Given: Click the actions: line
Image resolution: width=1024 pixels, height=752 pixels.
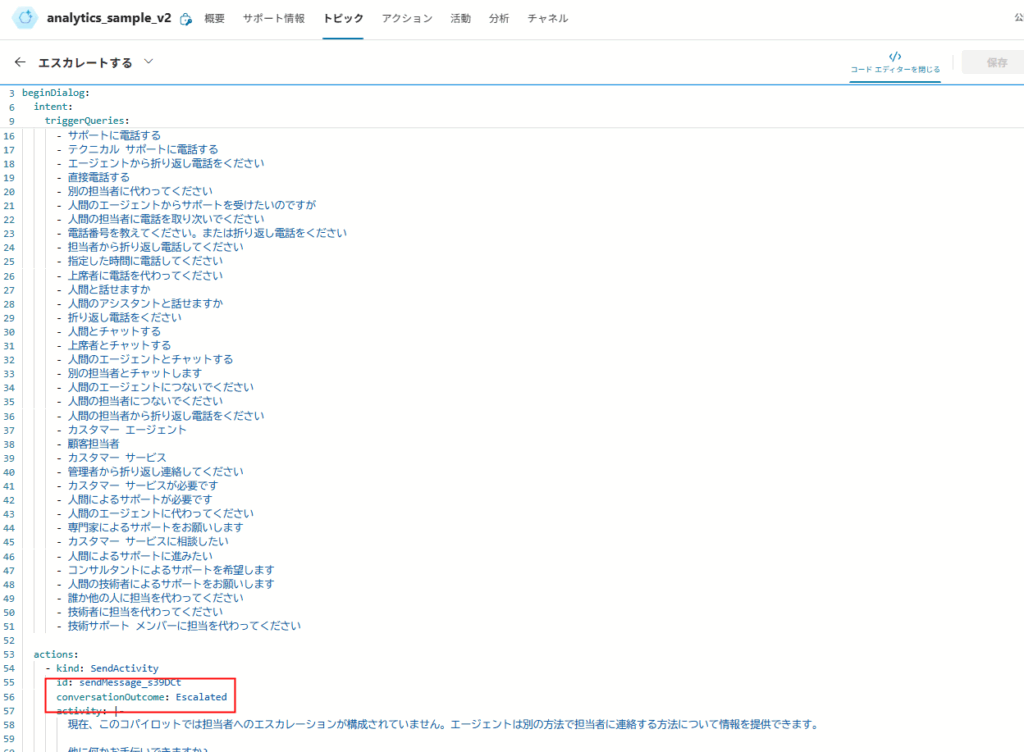Looking at the screenshot, I should pyautogui.click(x=56, y=654).
